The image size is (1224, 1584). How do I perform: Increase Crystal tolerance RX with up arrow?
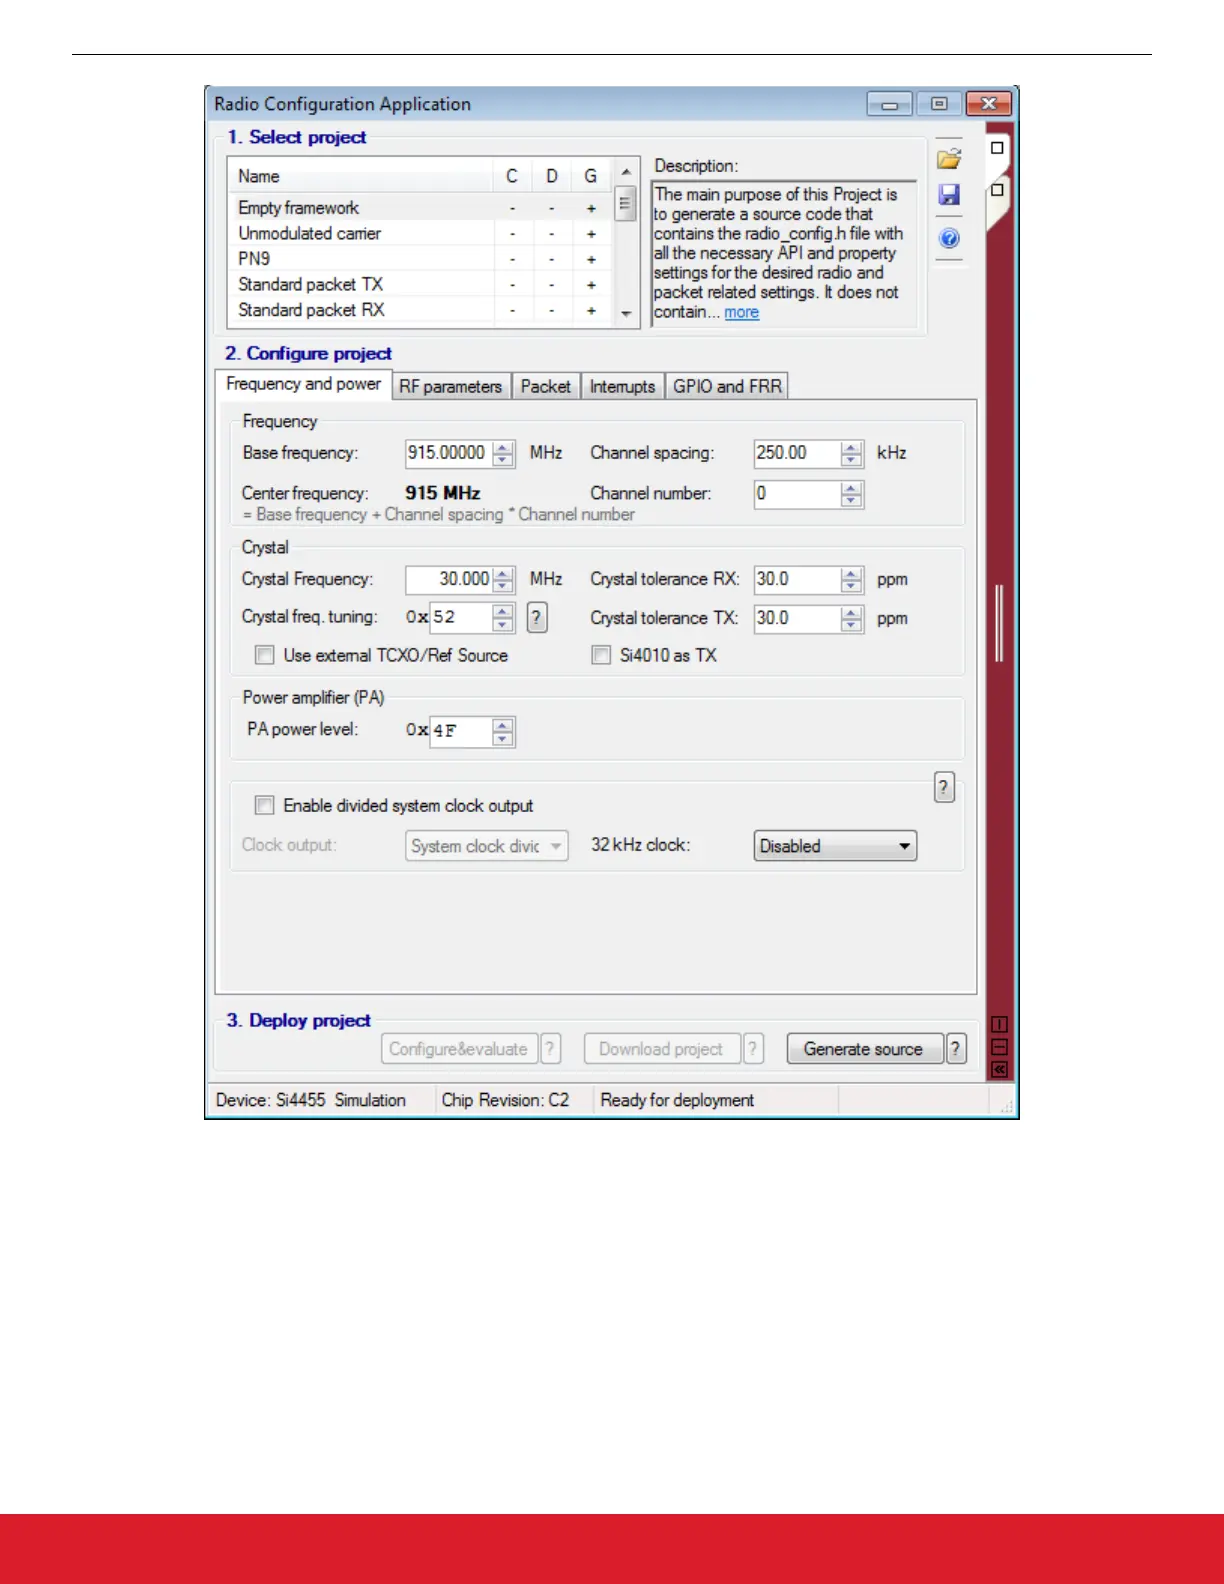851,574
